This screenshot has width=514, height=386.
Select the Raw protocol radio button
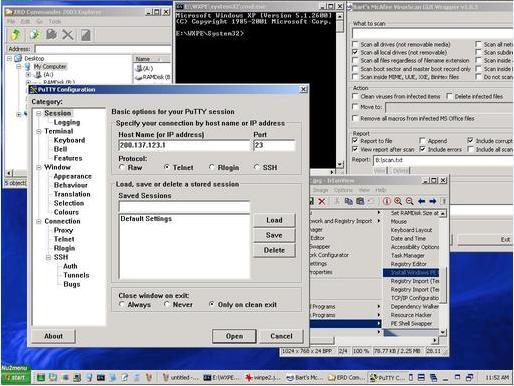click(x=122, y=167)
